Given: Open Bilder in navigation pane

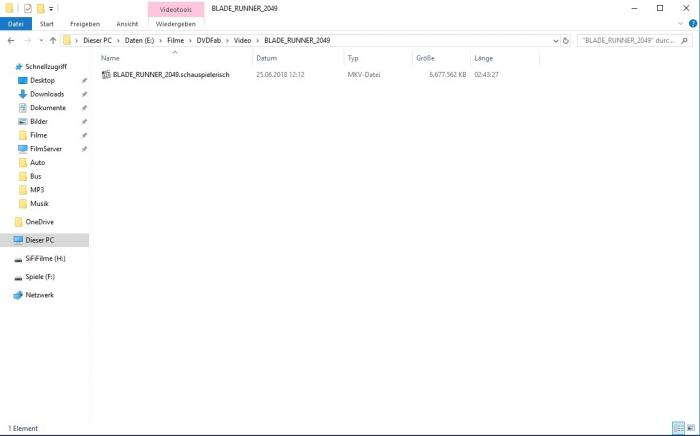Looking at the screenshot, I should pos(39,121).
